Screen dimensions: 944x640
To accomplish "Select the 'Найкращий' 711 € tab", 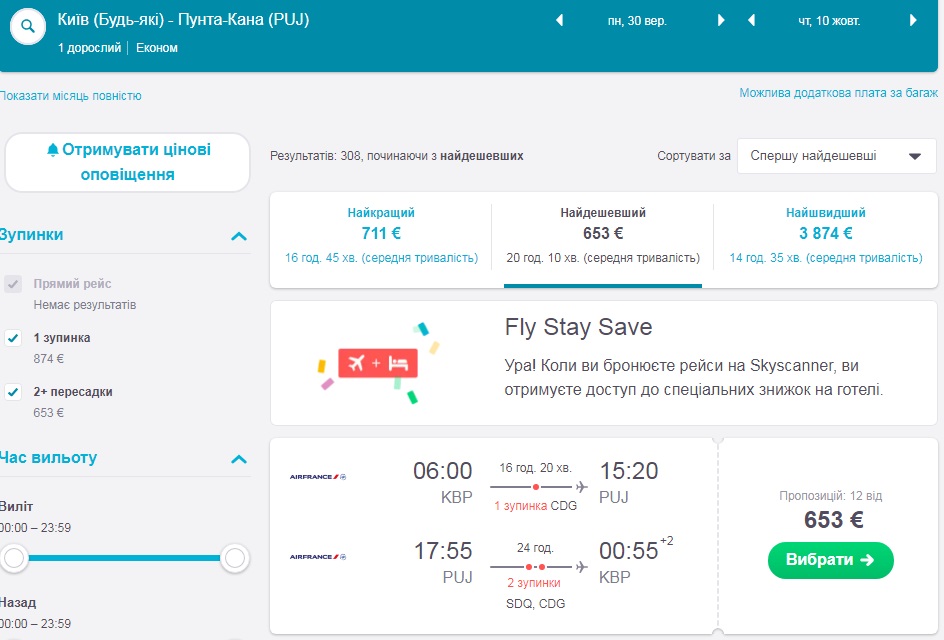I will tap(381, 236).
